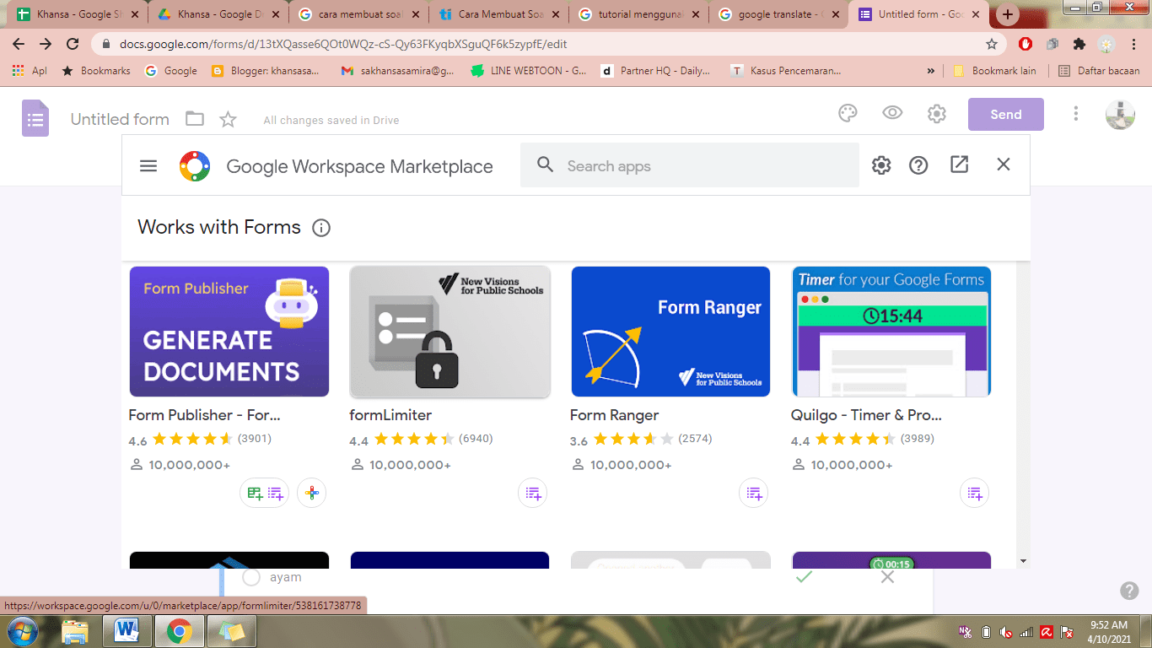Click the Google Workspace Marketplace logo
Viewport: 1152px width, 648px height.
coord(195,166)
